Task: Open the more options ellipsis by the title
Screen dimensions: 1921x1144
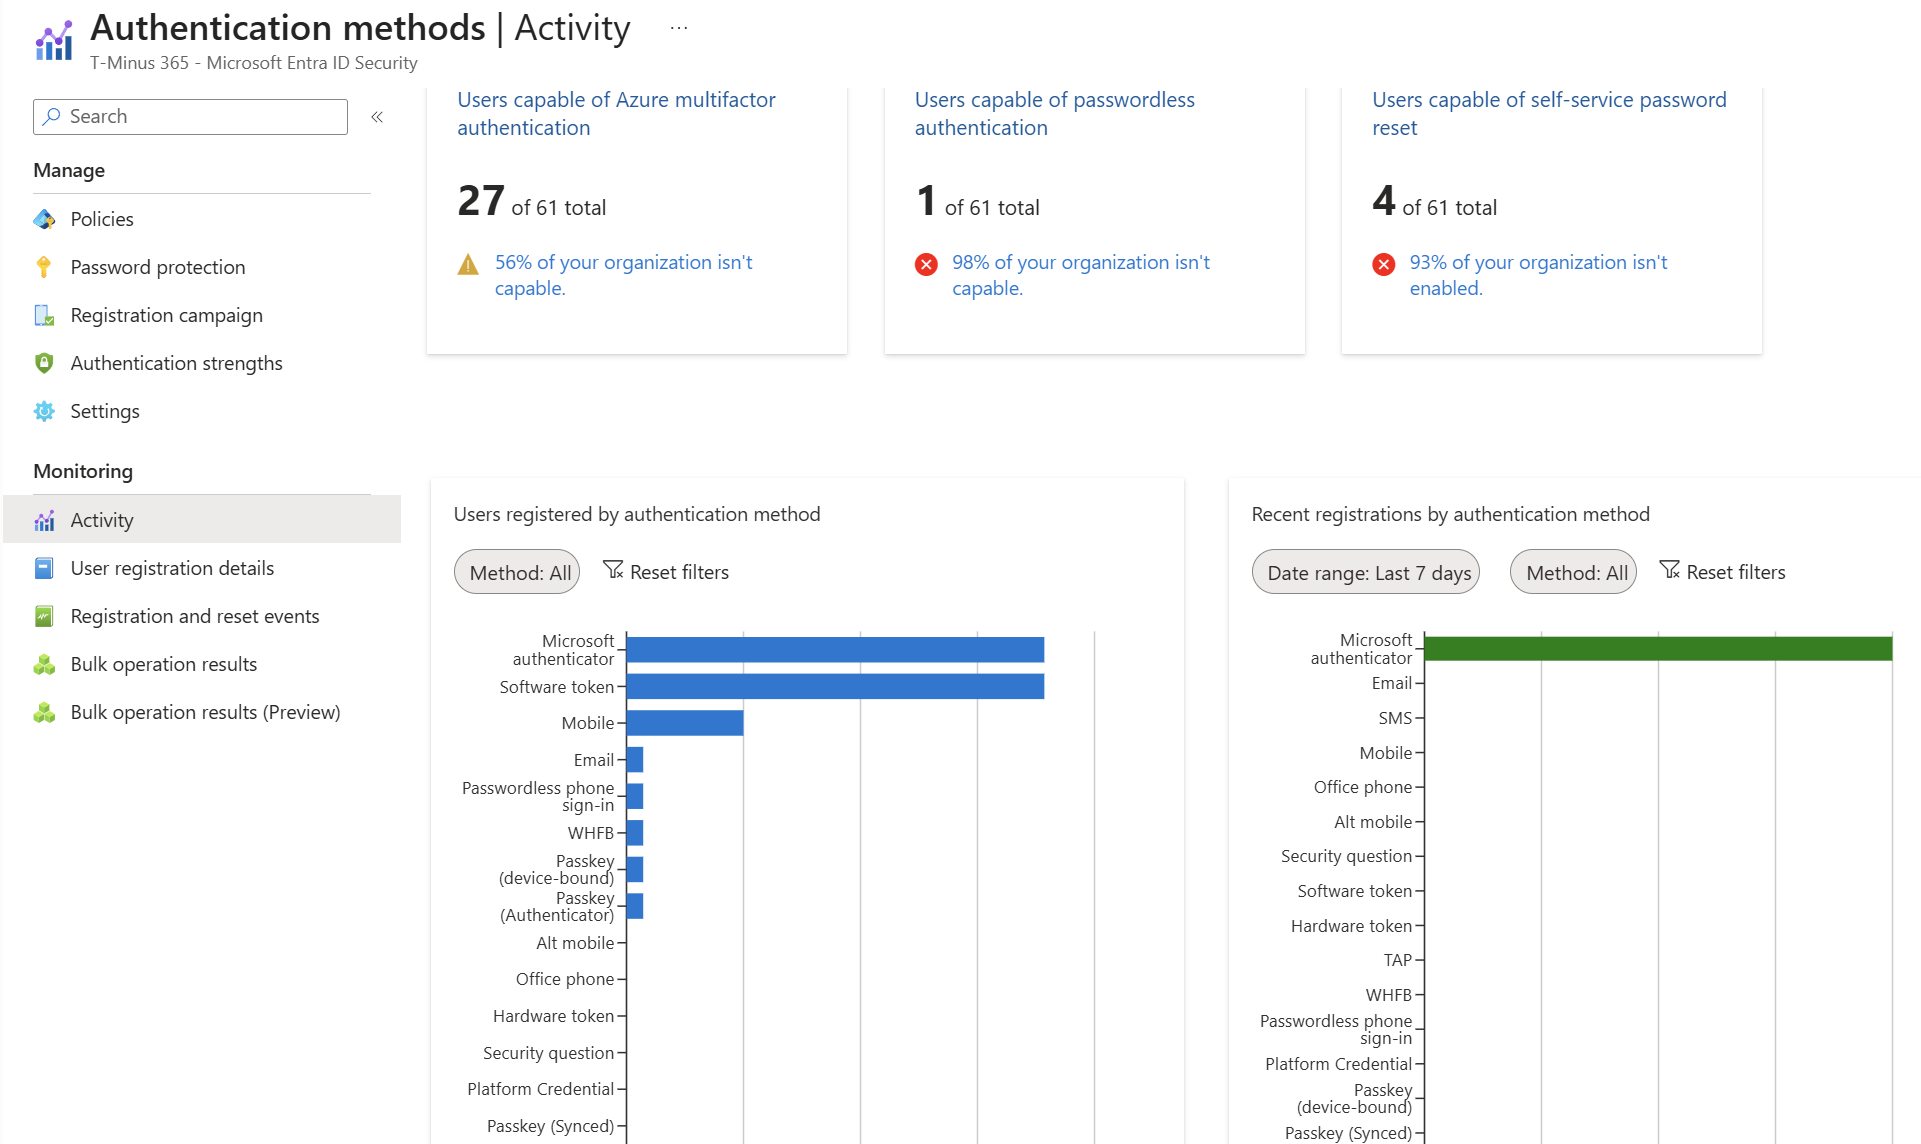Action: pos(679,28)
